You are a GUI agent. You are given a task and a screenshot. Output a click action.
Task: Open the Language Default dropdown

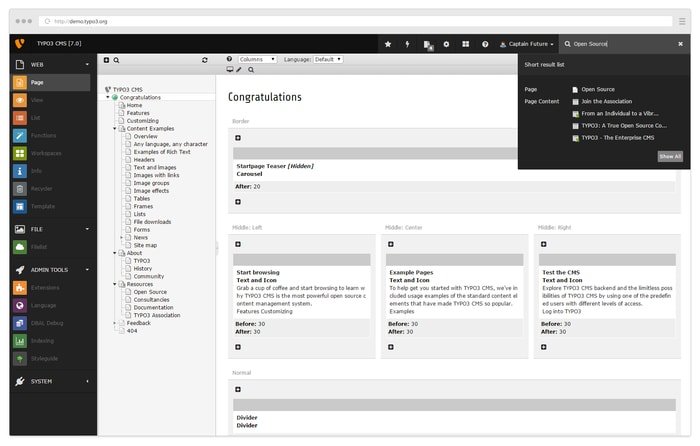click(x=328, y=59)
